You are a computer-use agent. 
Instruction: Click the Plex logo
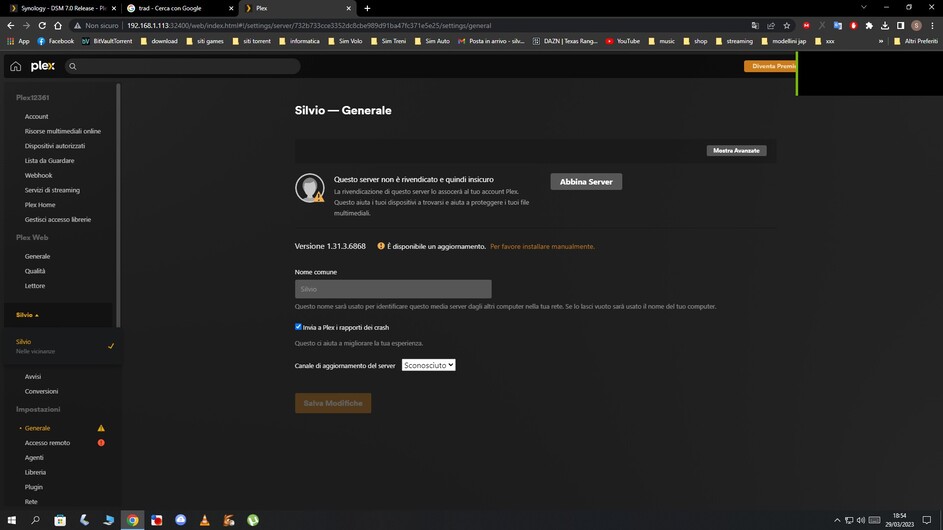pos(43,66)
